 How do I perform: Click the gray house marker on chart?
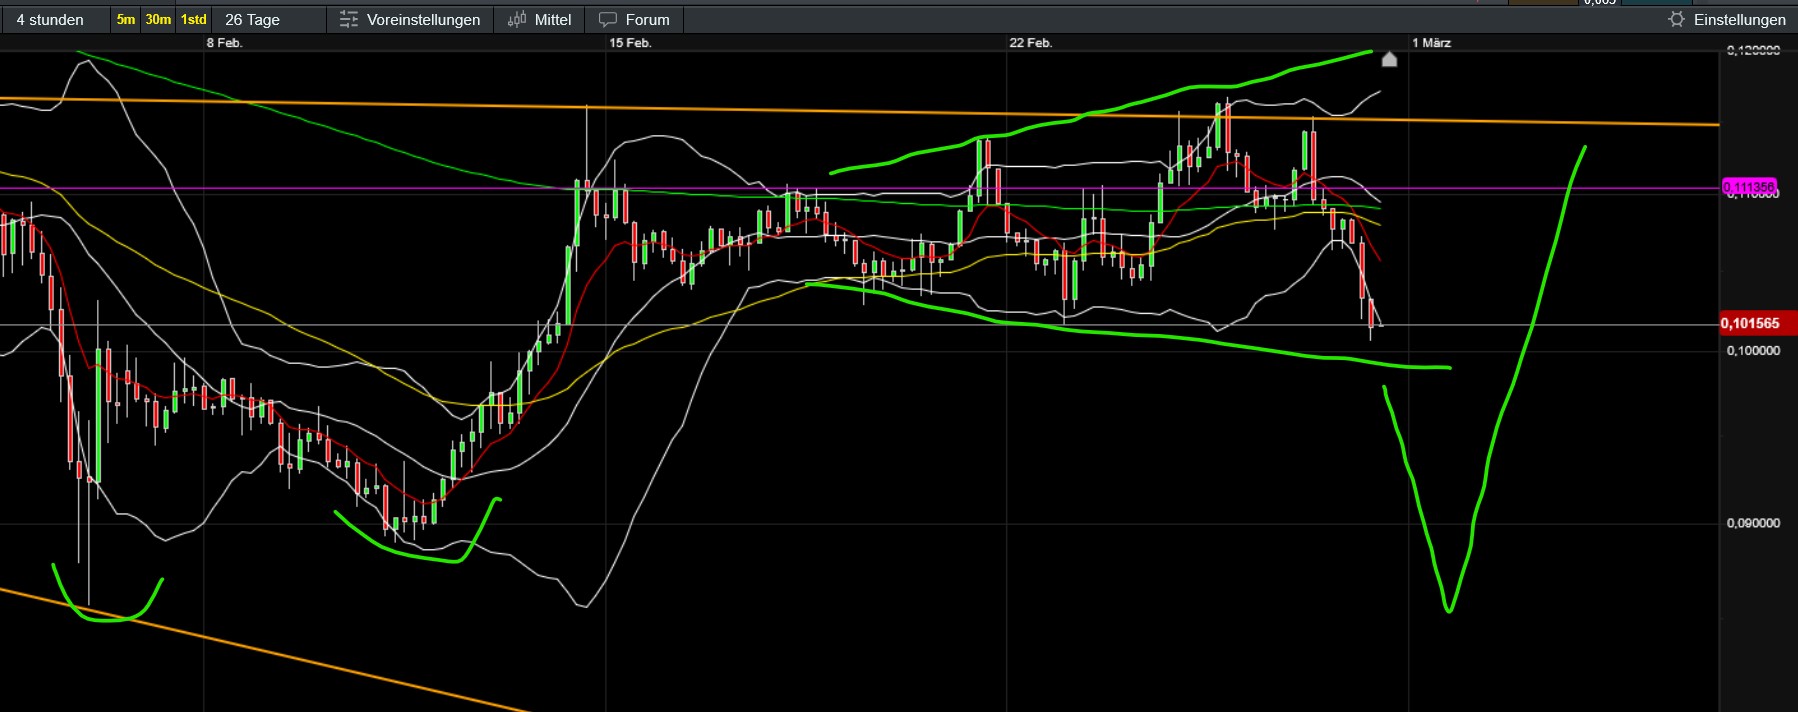point(1389,60)
